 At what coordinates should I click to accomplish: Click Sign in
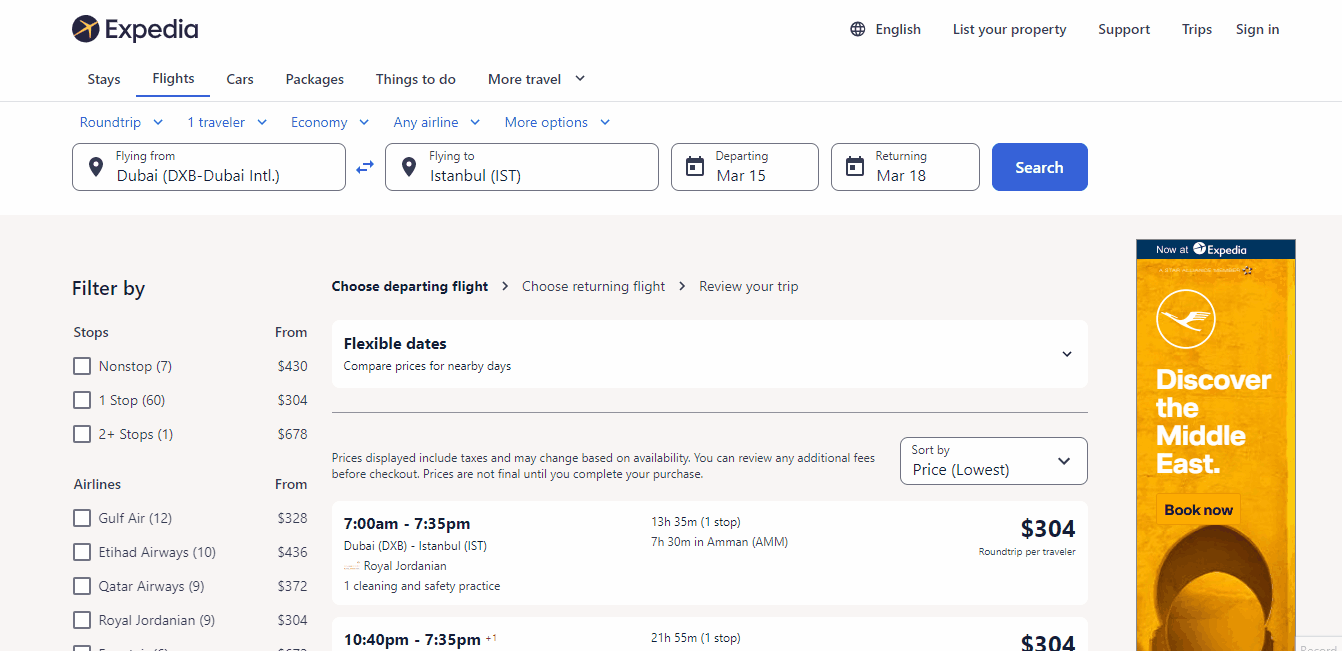pyautogui.click(x=1258, y=29)
